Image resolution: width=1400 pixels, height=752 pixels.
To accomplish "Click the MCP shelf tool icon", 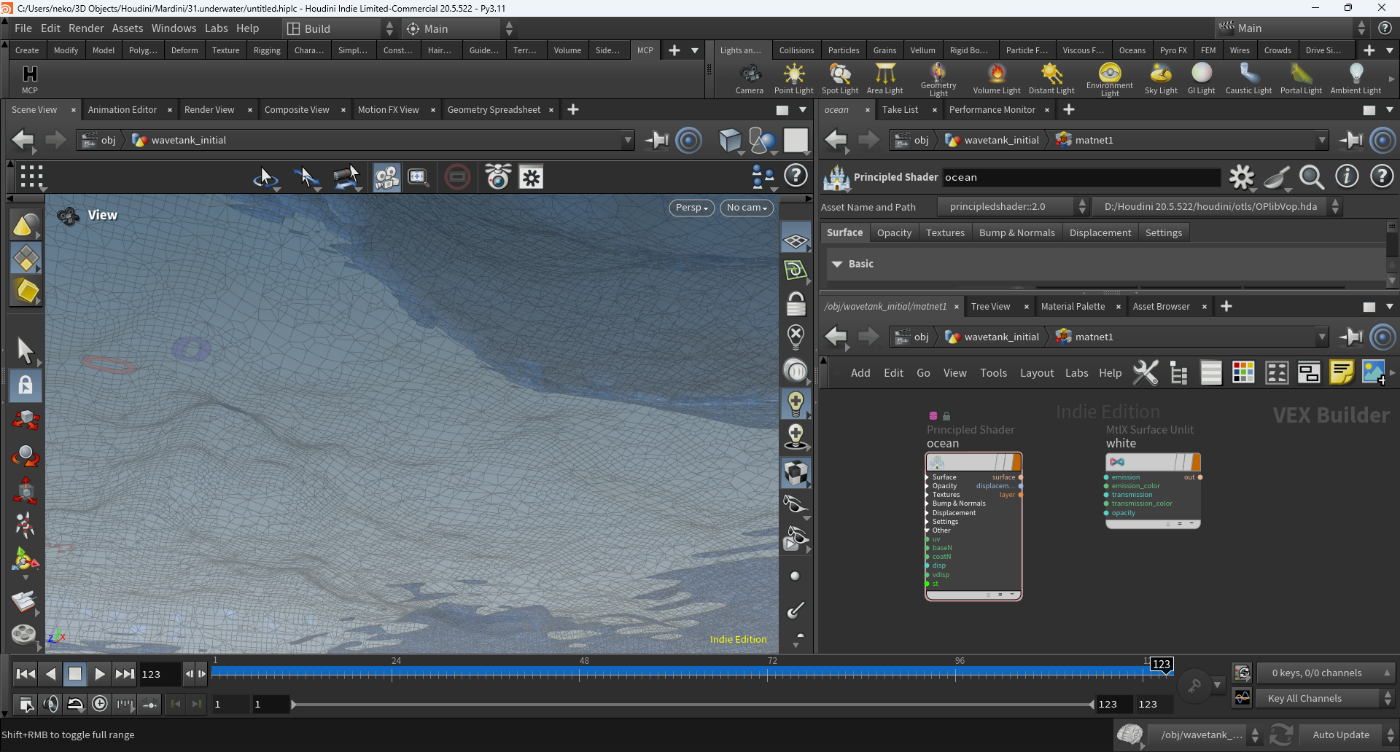I will click(30, 78).
